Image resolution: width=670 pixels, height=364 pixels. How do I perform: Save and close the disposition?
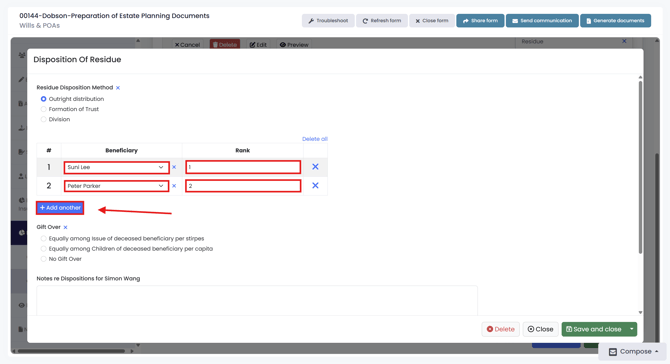click(x=594, y=329)
